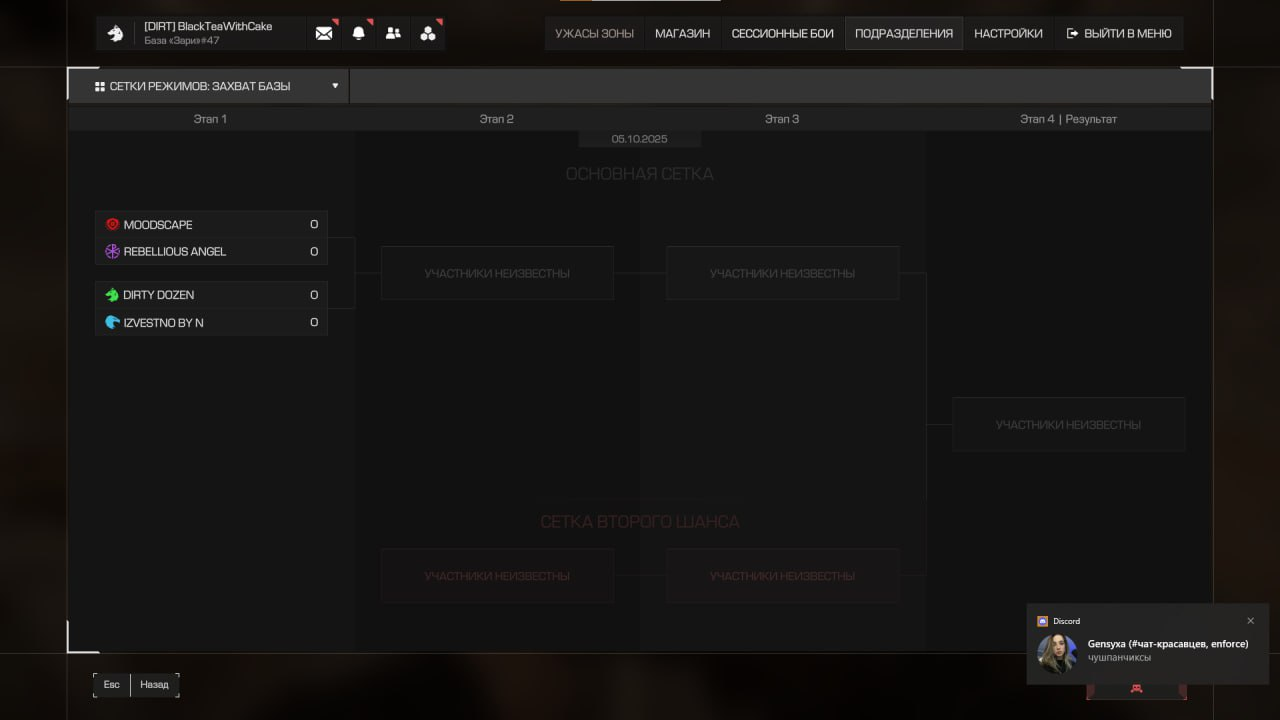1280x720 pixels.
Task: Click the wolf clan emblem icon
Action: point(116,33)
